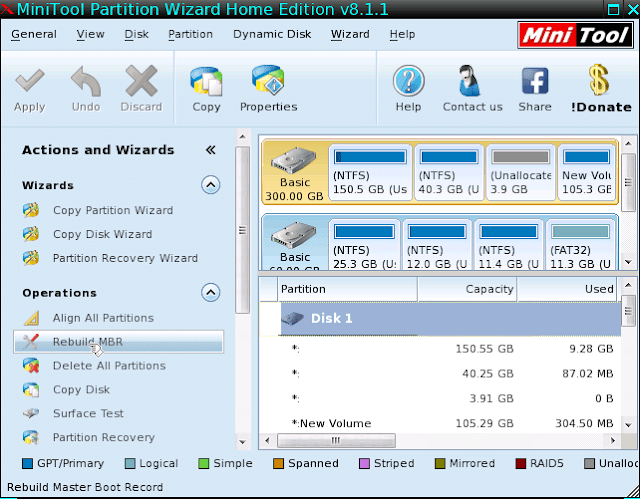Viewport: 640px width, 499px height.
Task: Click the Rebuild MBR tools icon
Action: click(31, 342)
